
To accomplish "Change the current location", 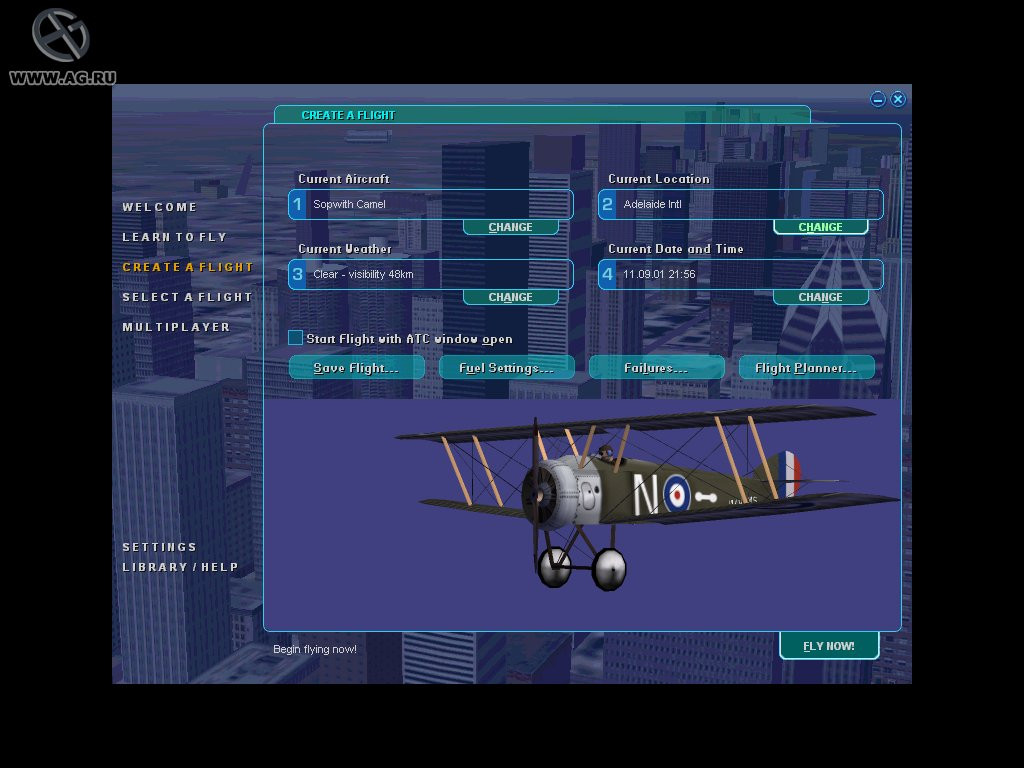I will coord(821,227).
